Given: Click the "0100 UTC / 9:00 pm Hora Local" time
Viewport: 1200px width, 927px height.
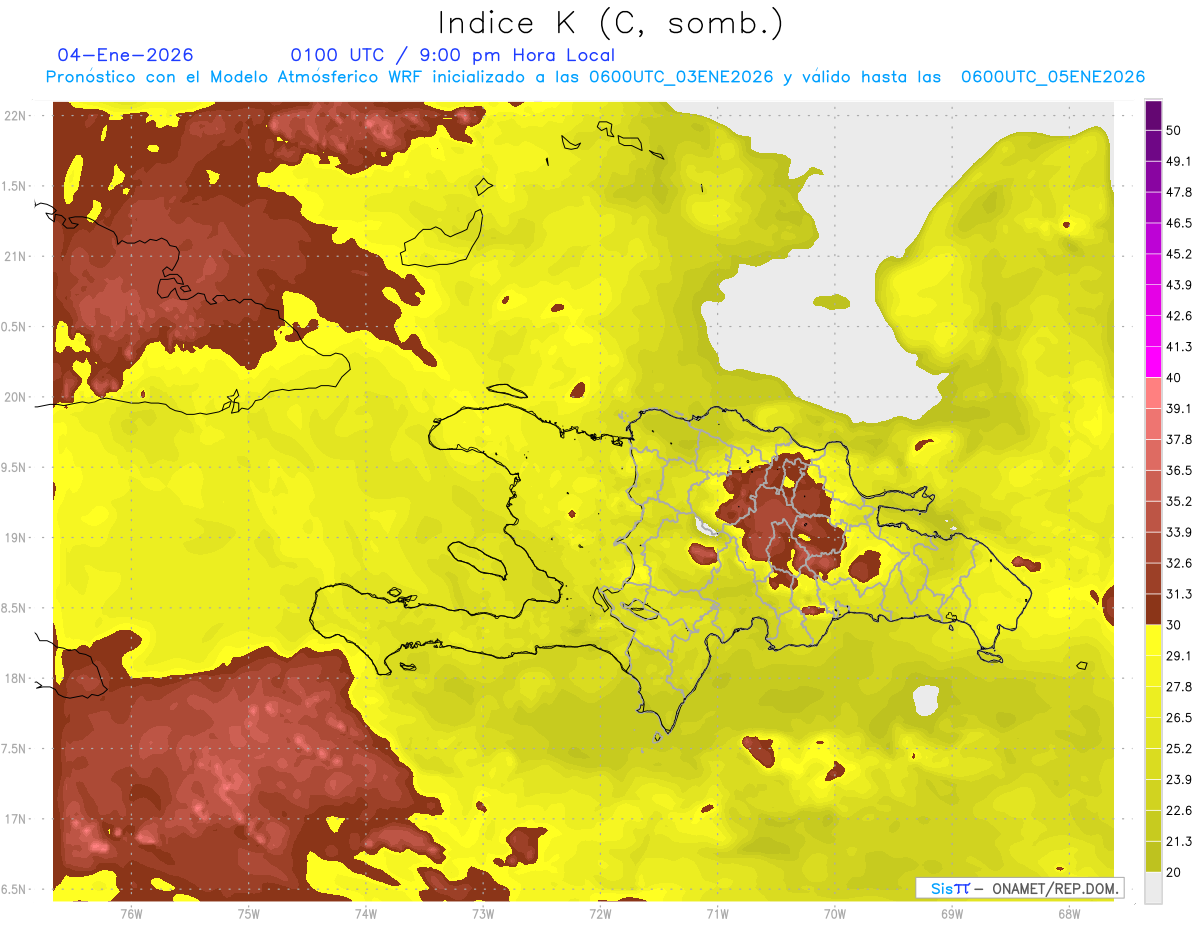Looking at the screenshot, I should click(x=452, y=55).
